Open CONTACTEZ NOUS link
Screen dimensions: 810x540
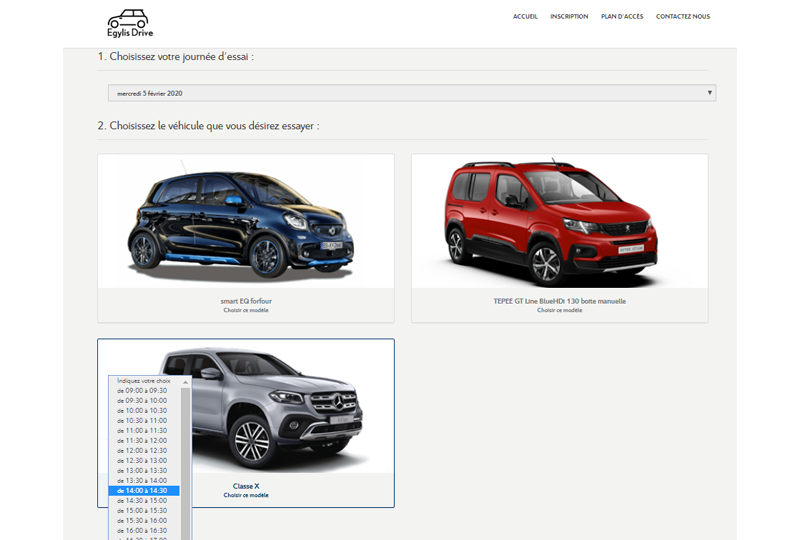pos(683,17)
